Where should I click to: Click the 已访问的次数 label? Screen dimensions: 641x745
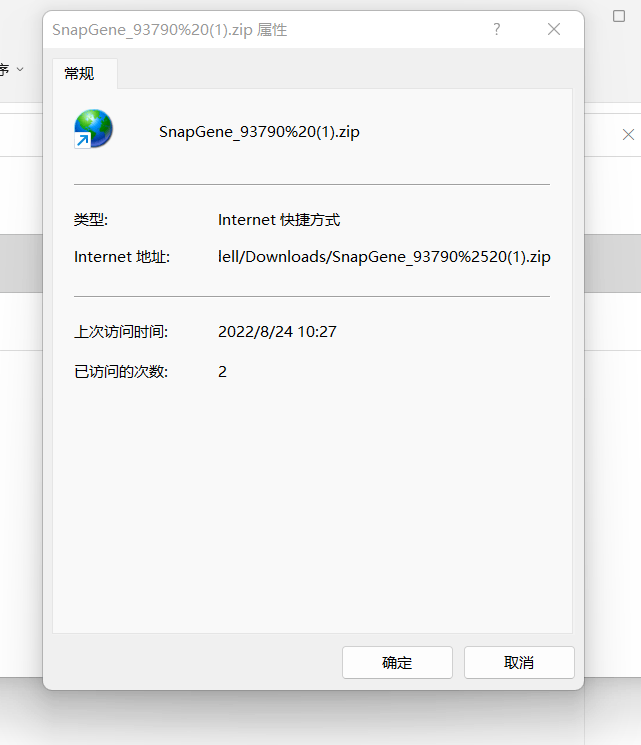[x=121, y=372]
